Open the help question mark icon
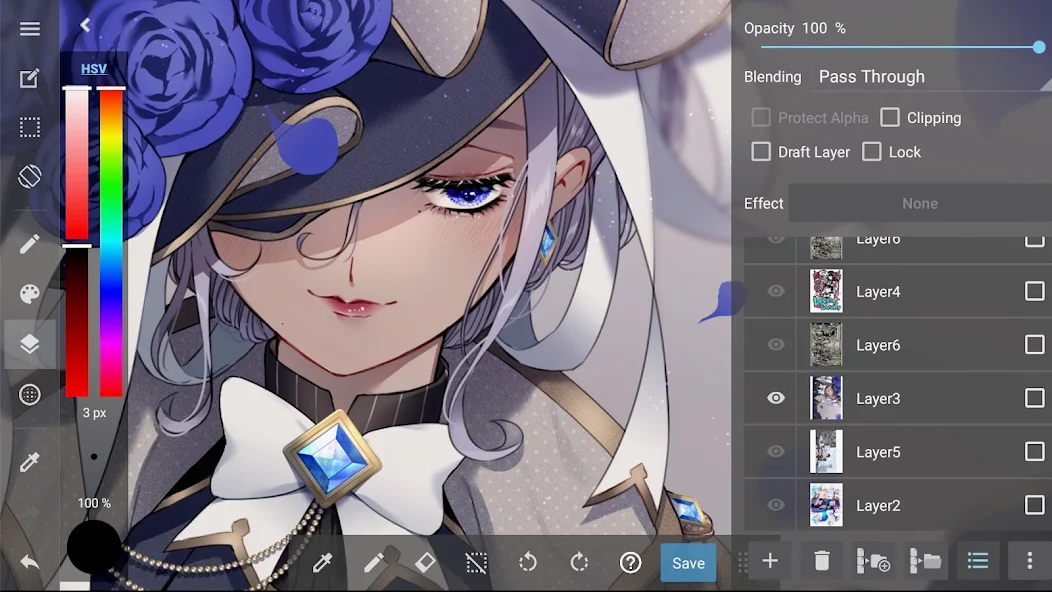1052x592 pixels. coord(630,562)
